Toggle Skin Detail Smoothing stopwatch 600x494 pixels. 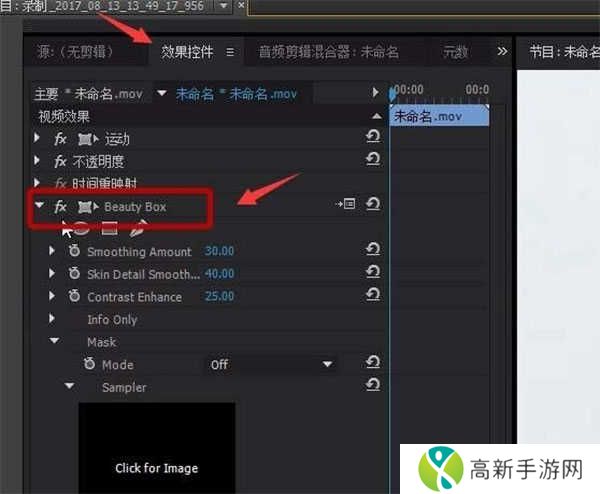[74, 274]
